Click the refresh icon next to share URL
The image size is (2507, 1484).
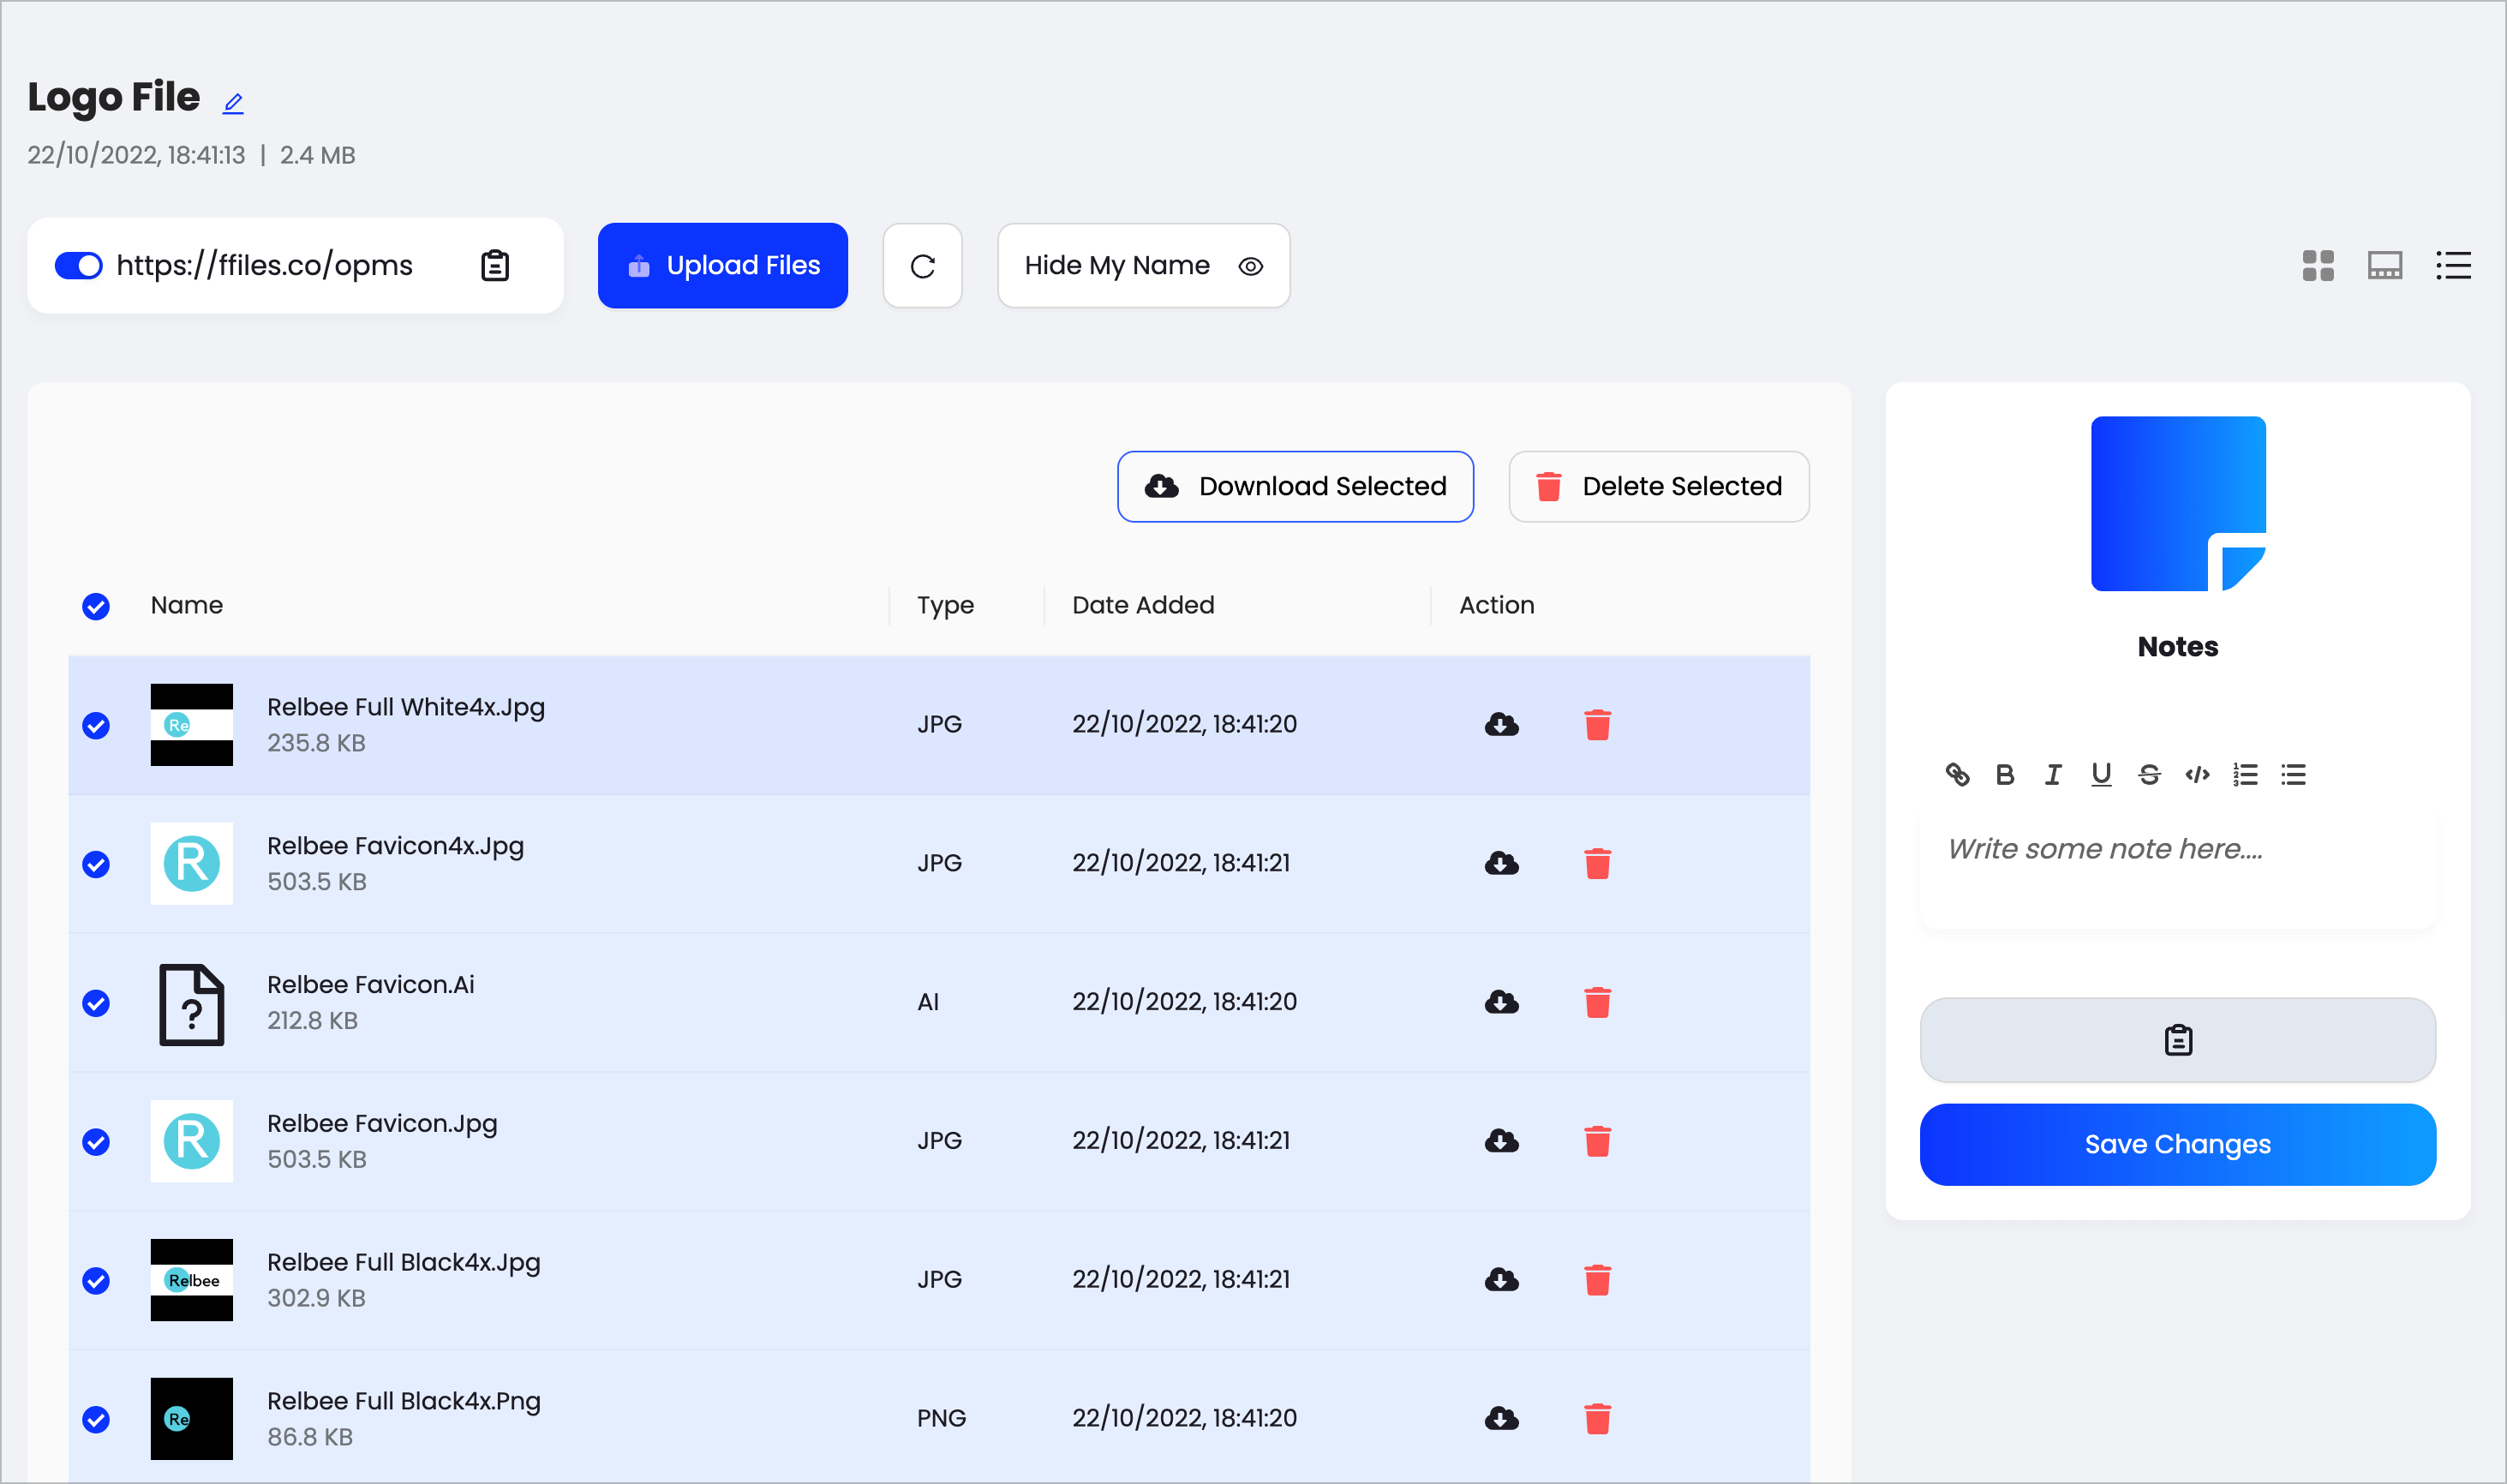click(922, 265)
